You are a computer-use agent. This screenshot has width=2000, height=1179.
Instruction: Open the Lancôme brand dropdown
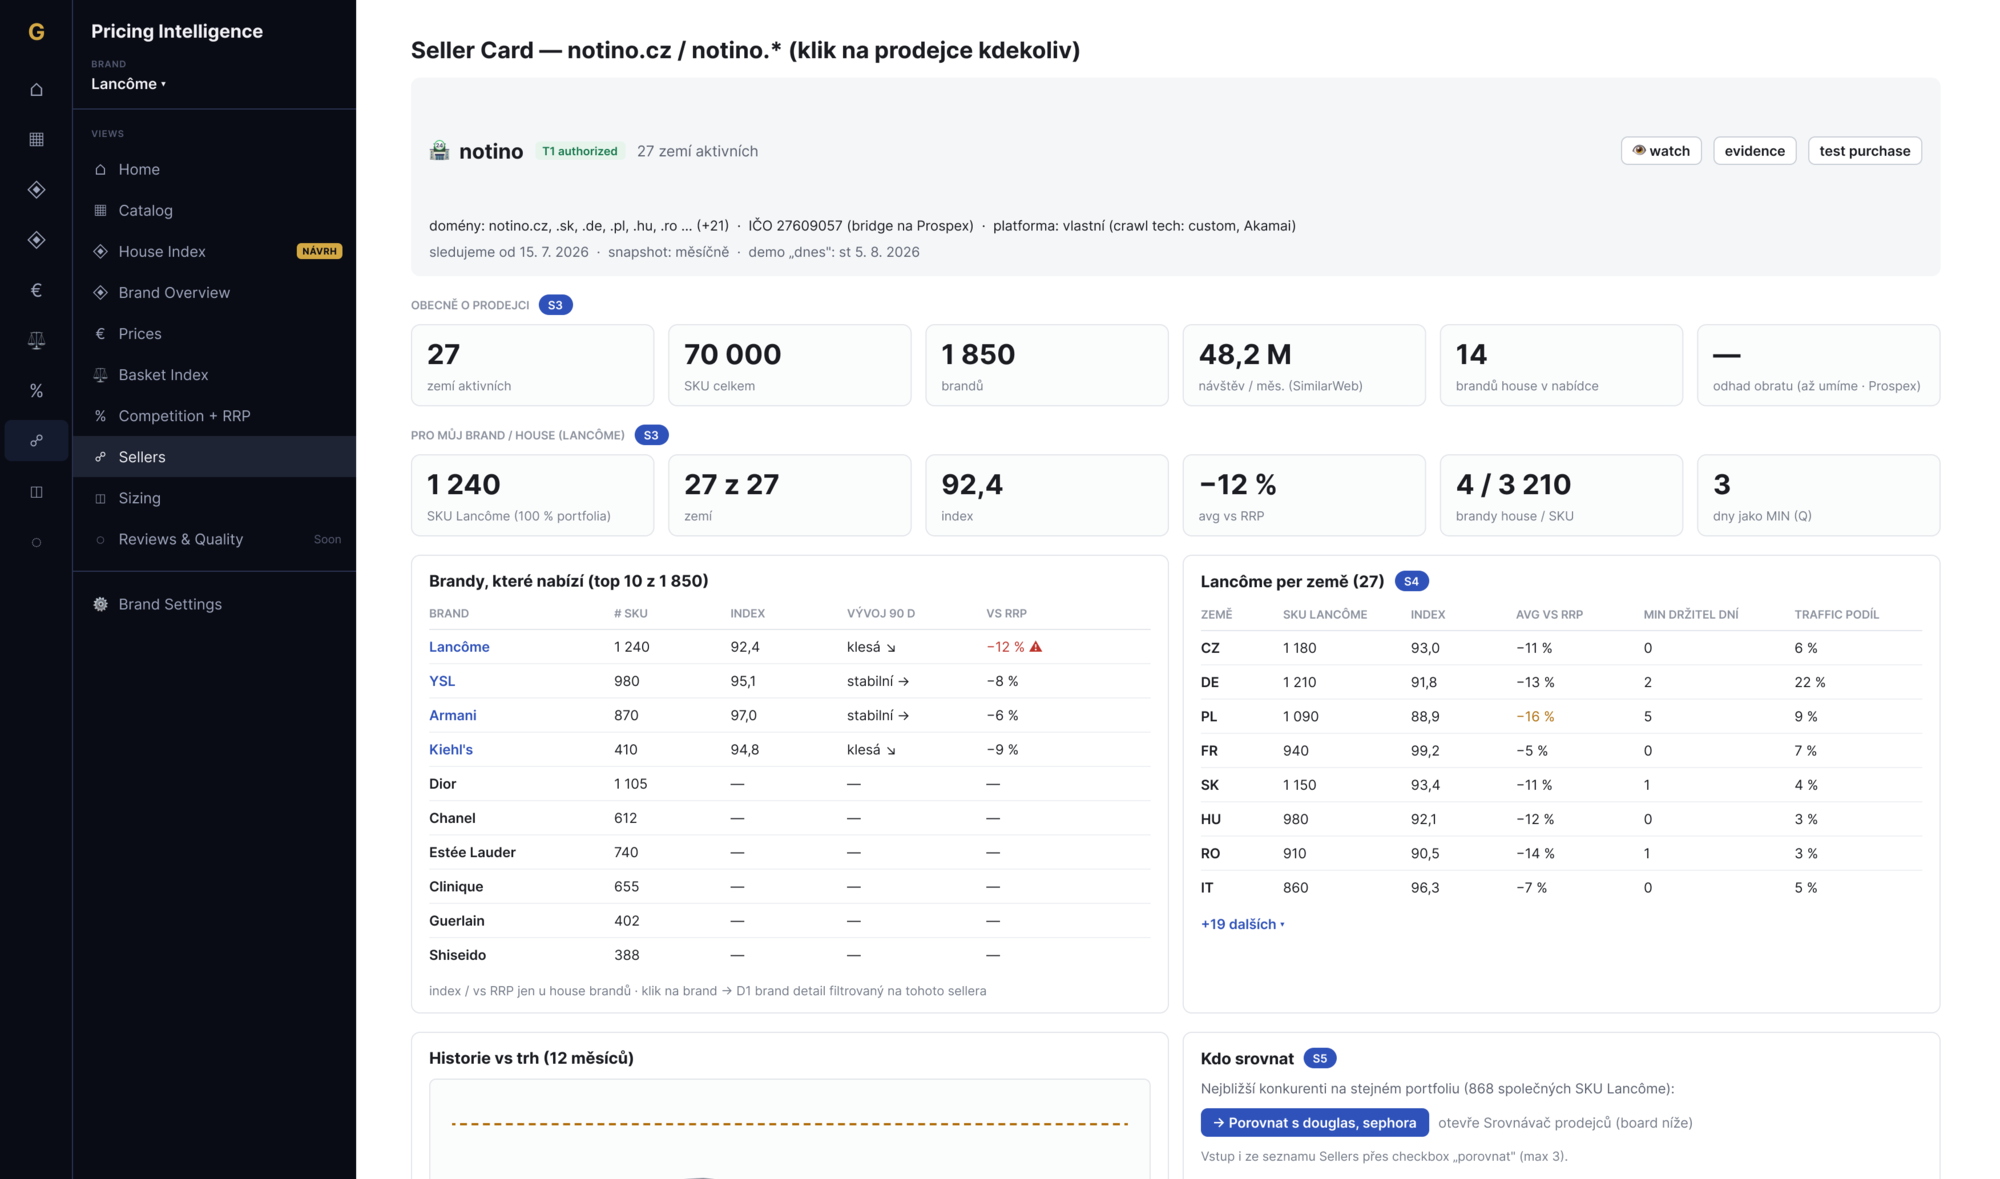point(129,84)
